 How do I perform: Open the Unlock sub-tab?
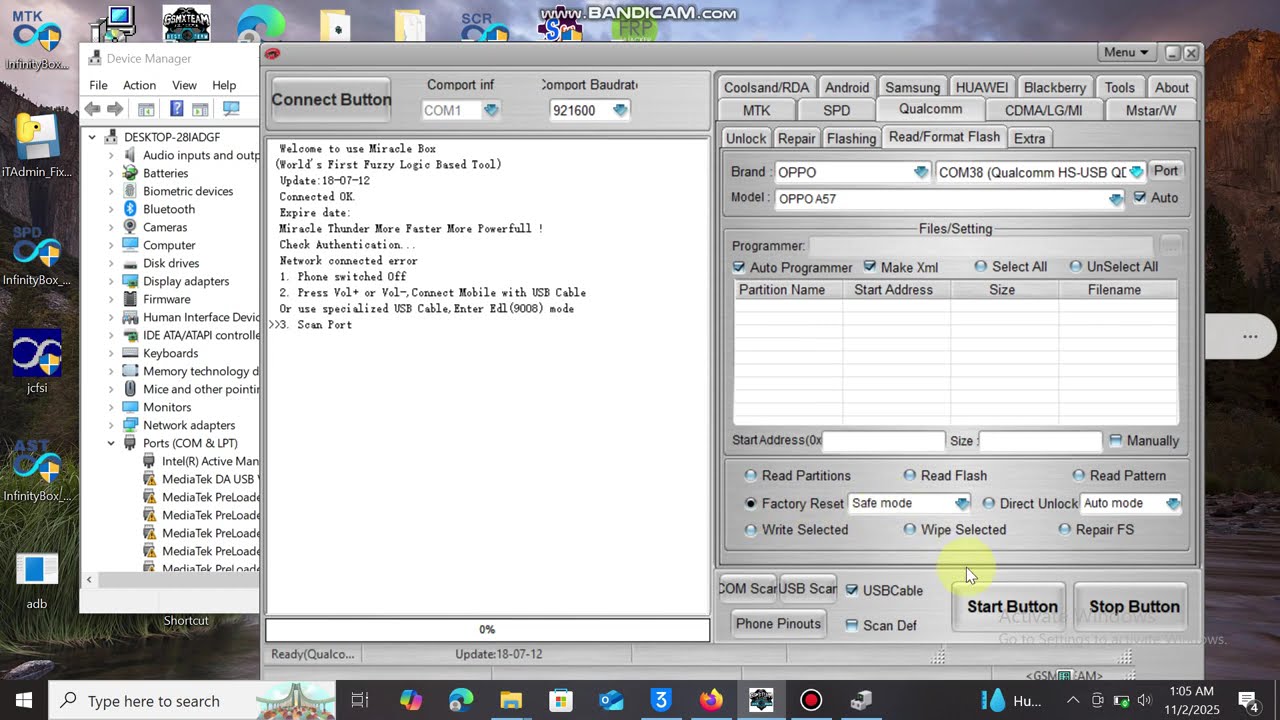pyautogui.click(x=746, y=138)
